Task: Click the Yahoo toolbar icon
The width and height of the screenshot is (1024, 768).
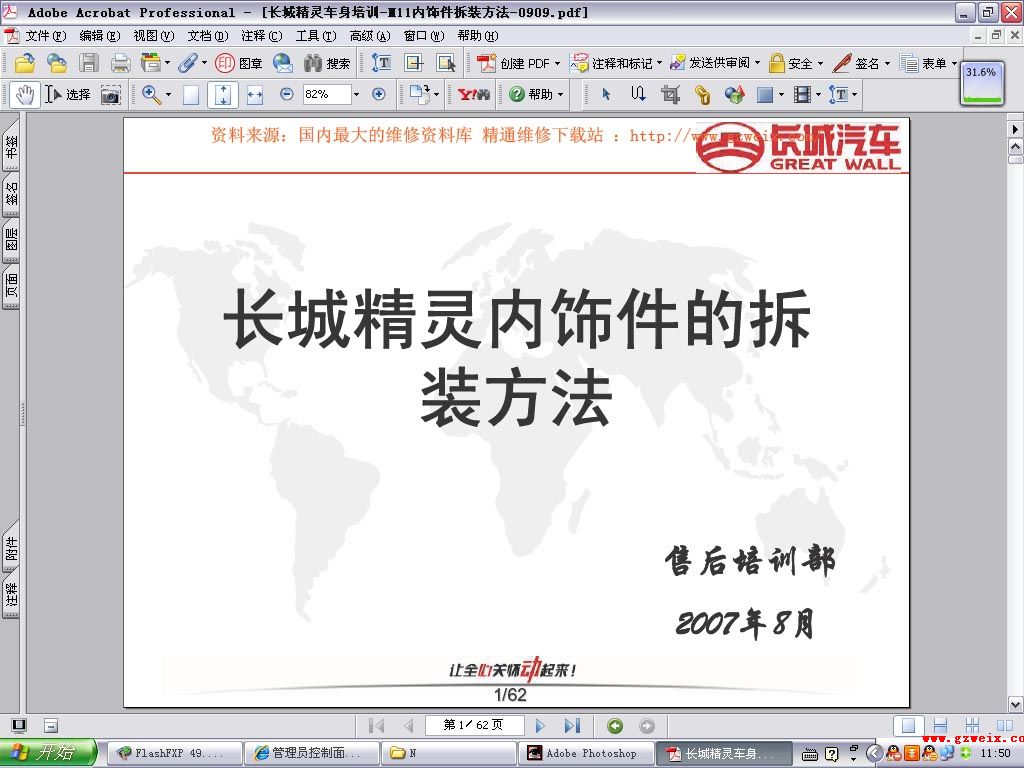Action: pos(474,95)
